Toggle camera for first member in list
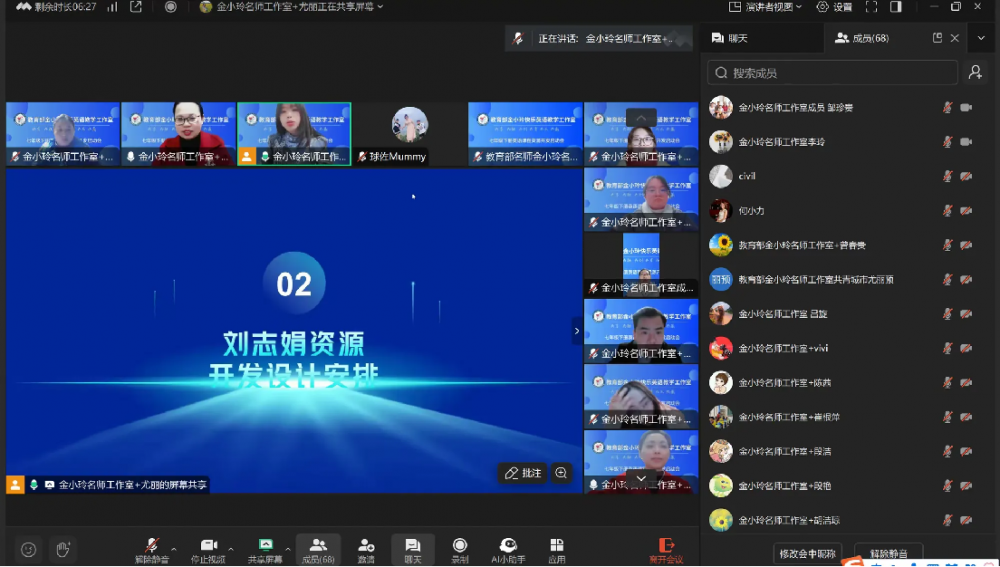1000x567 pixels. [967, 107]
